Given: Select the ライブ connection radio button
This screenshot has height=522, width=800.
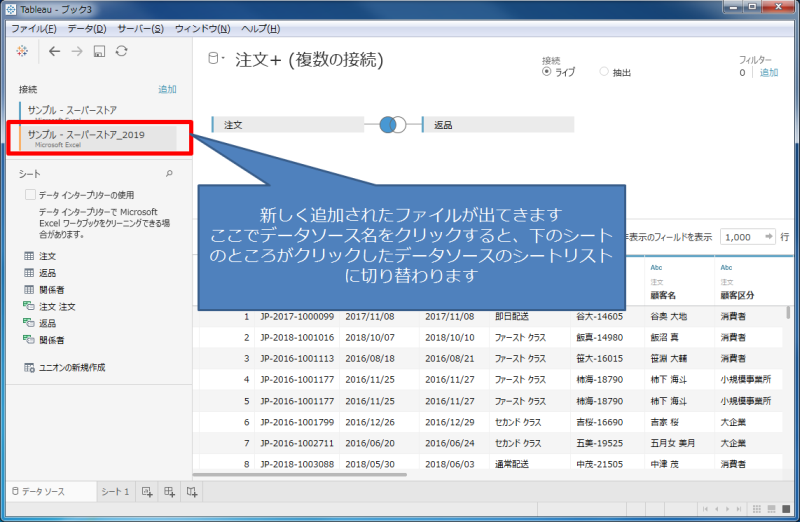Looking at the screenshot, I should tap(546, 71).
